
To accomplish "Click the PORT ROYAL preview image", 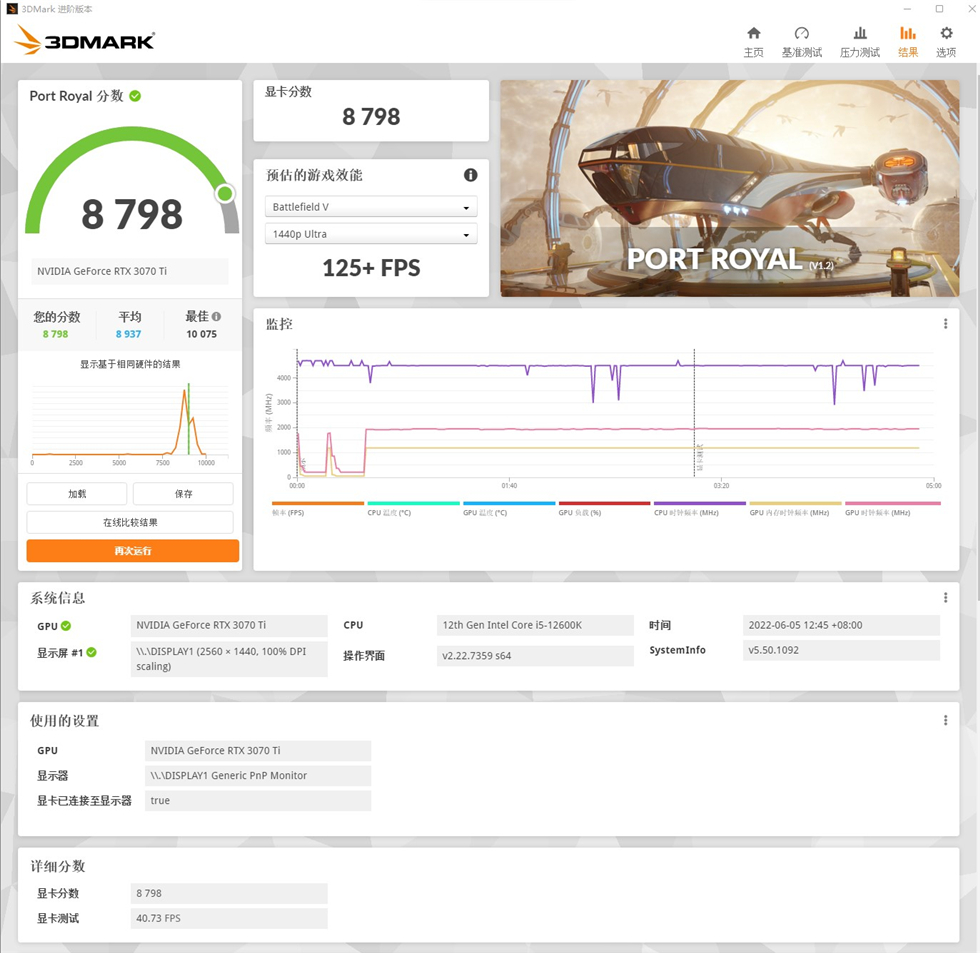I will tap(729, 186).
